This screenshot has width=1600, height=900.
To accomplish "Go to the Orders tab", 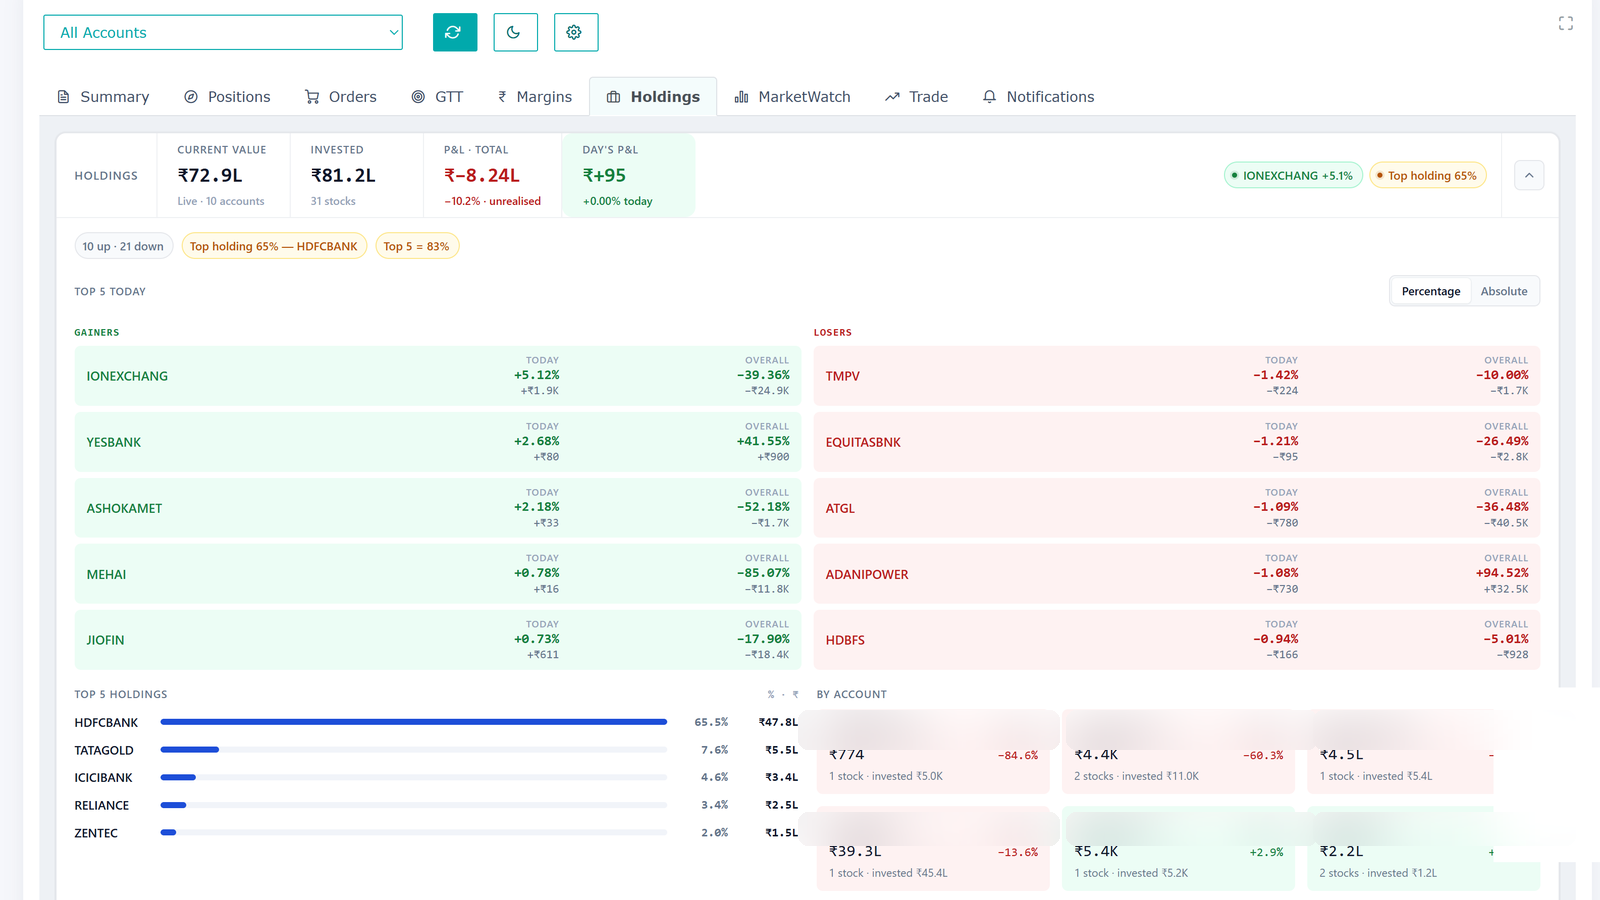I will point(340,97).
